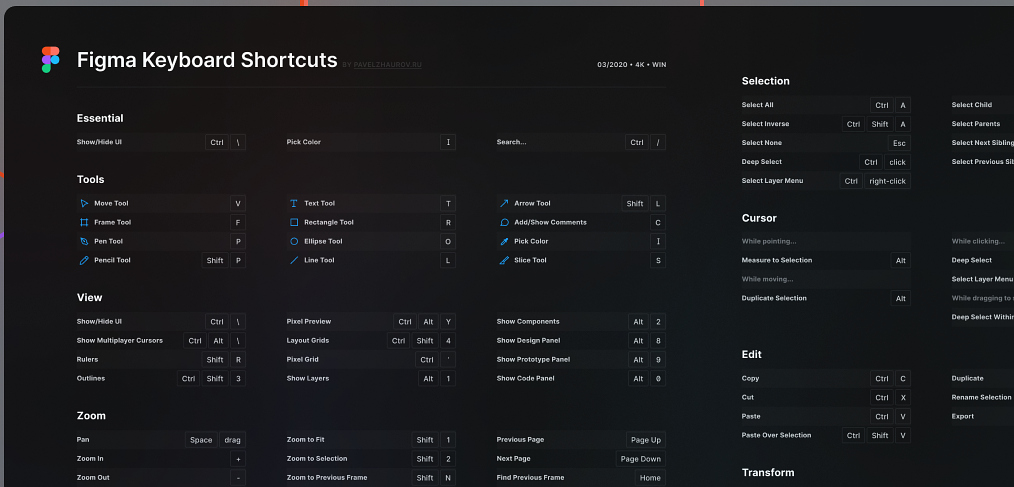Click the Space key in Pan row
1014x487 pixels.
pos(201,440)
